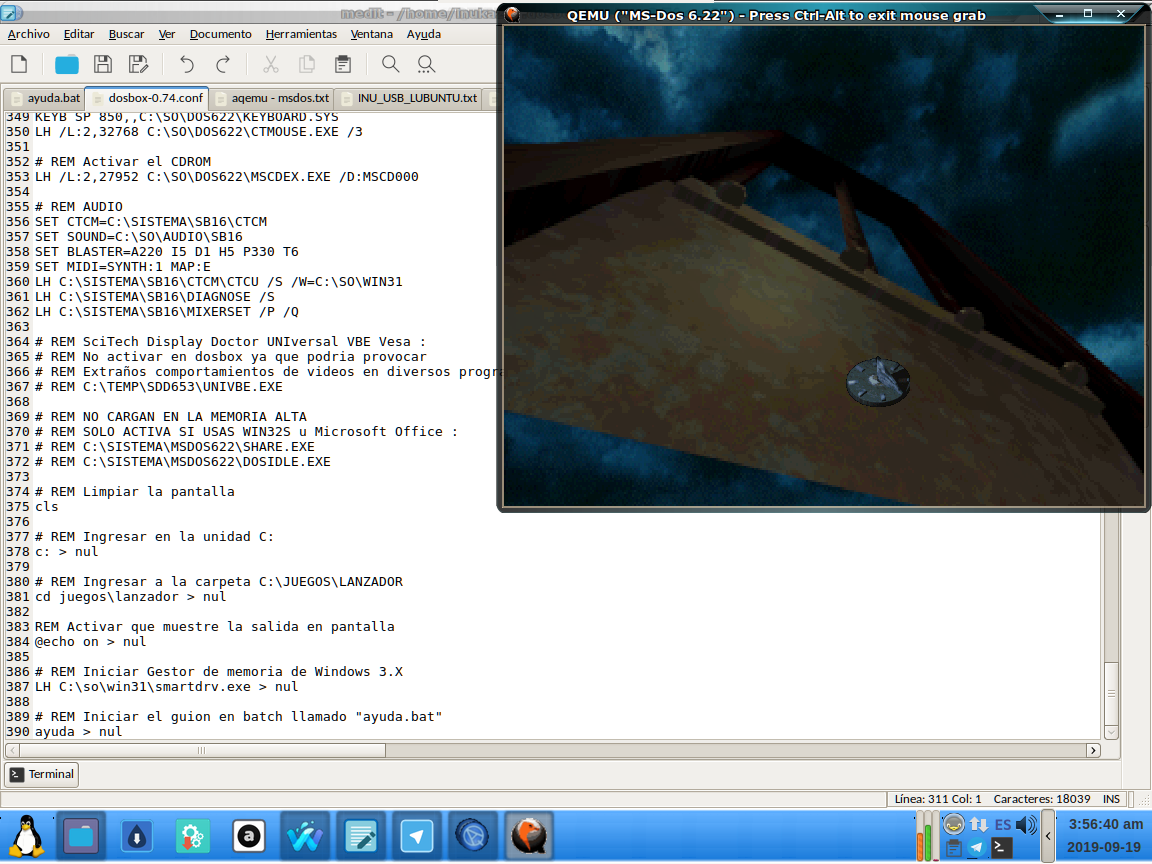Save the current document

click(x=103, y=65)
